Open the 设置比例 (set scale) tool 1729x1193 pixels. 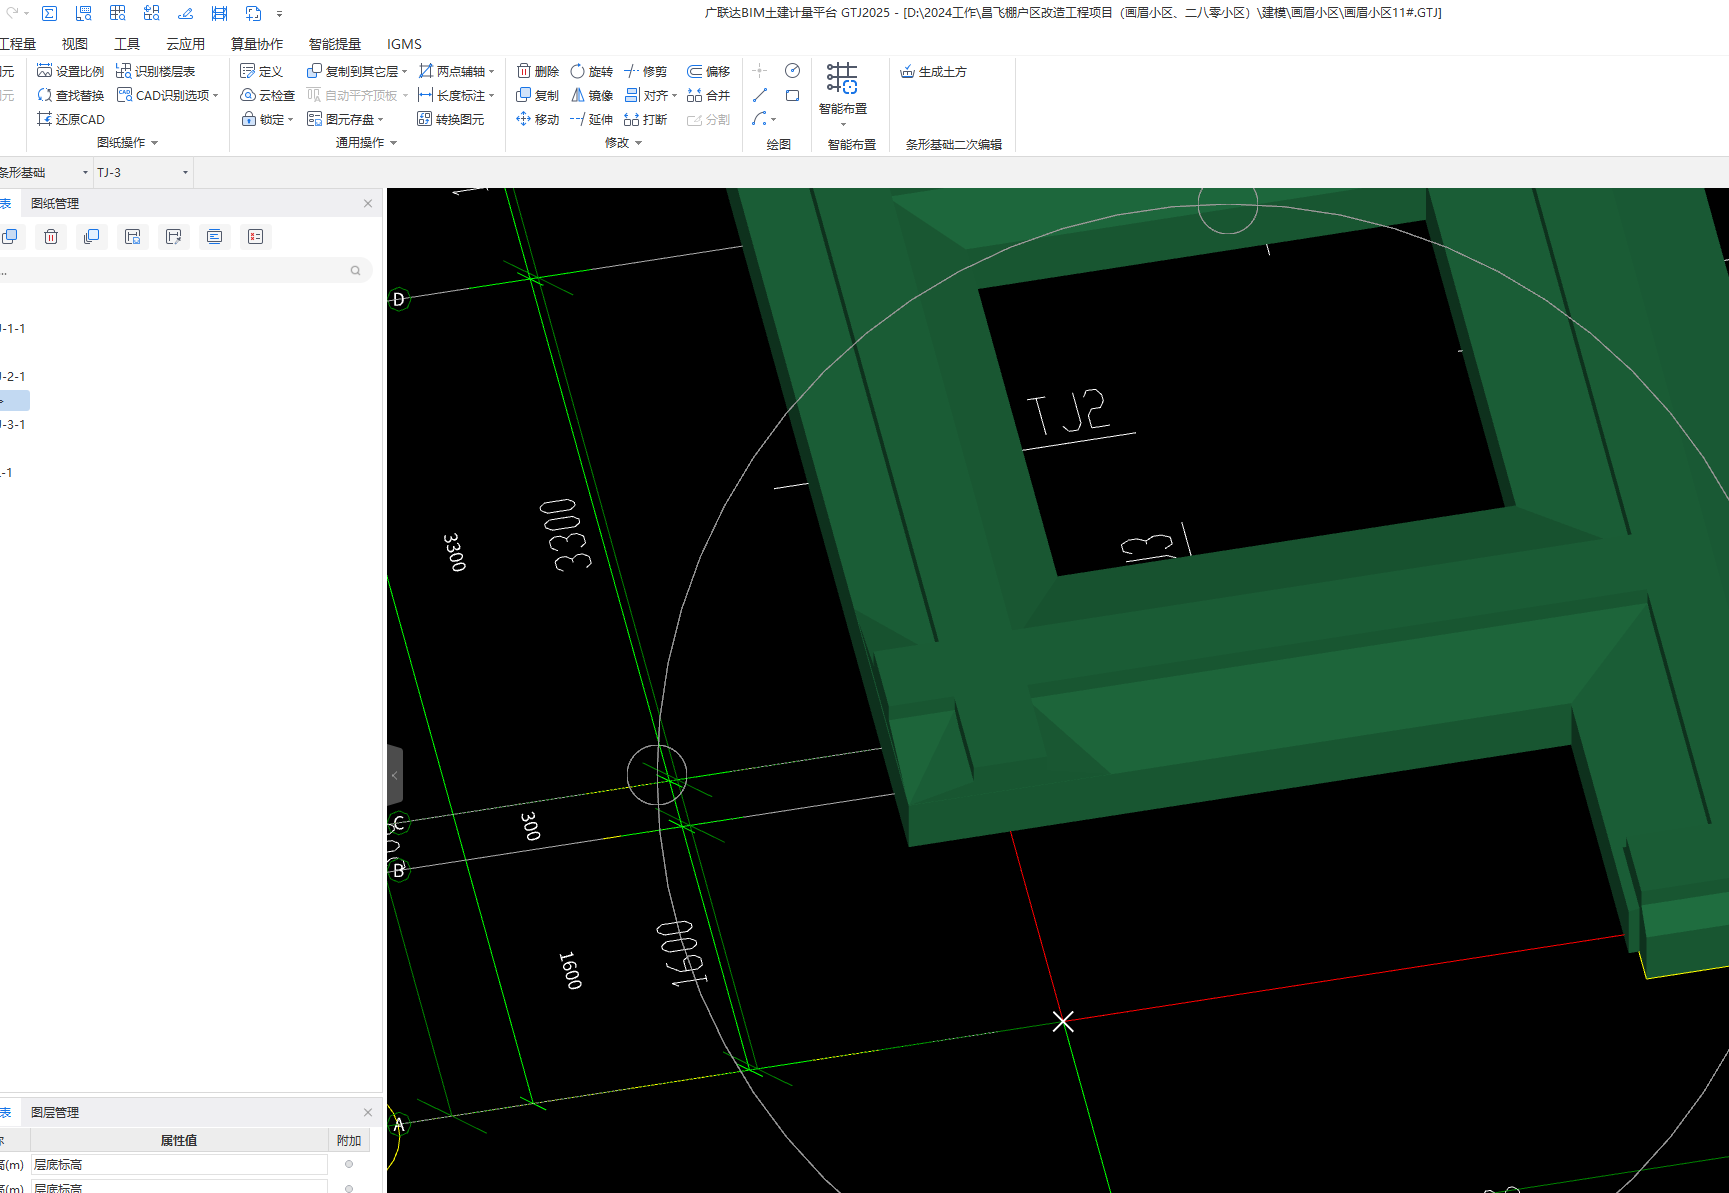pyautogui.click(x=70, y=71)
